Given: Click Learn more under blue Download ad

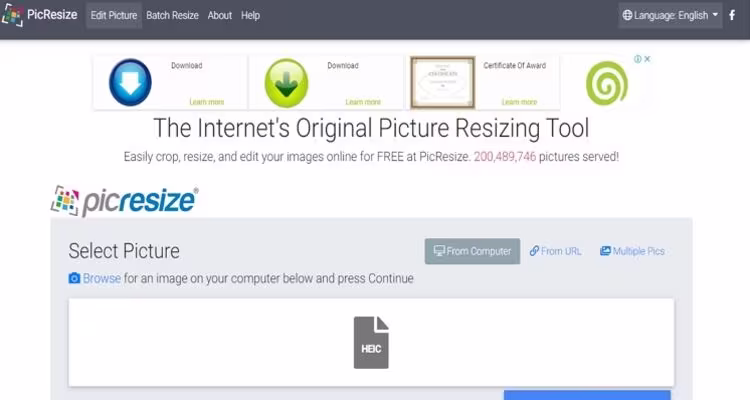Looking at the screenshot, I should pos(207,102).
